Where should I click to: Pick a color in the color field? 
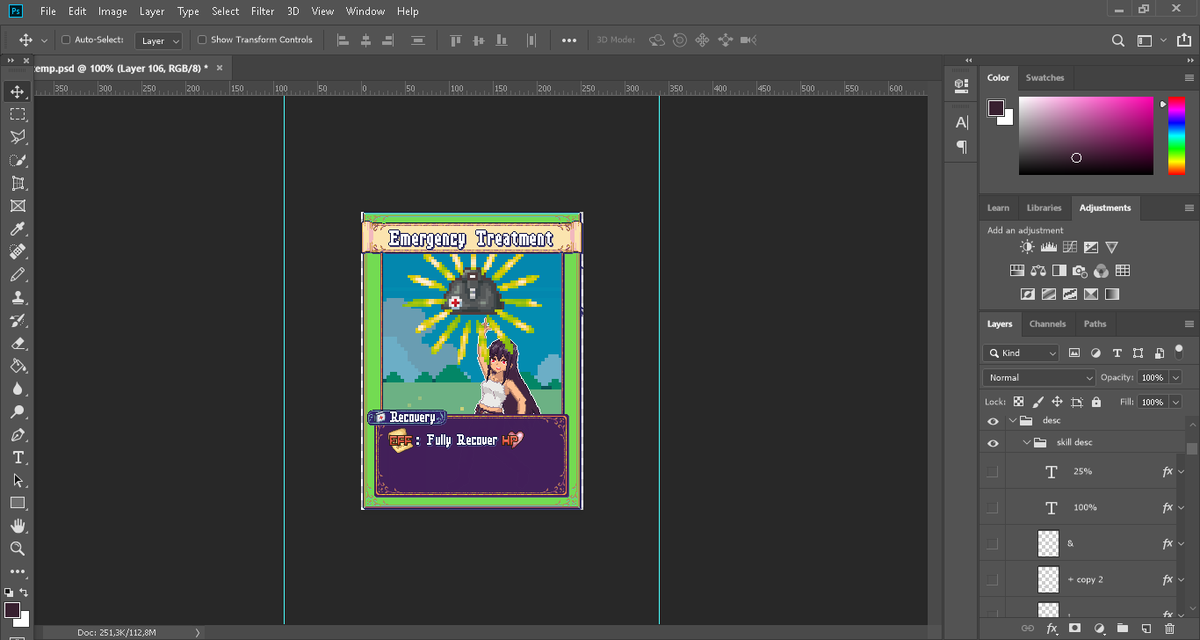pos(1086,135)
